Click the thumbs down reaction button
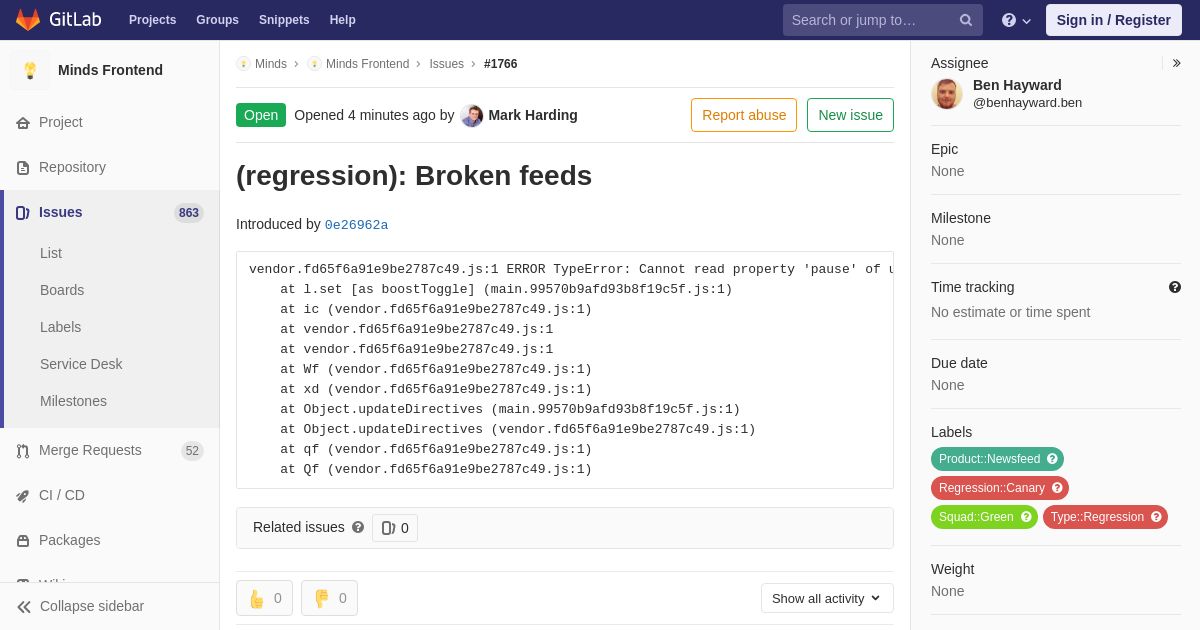The height and width of the screenshot is (630, 1200). tap(329, 598)
